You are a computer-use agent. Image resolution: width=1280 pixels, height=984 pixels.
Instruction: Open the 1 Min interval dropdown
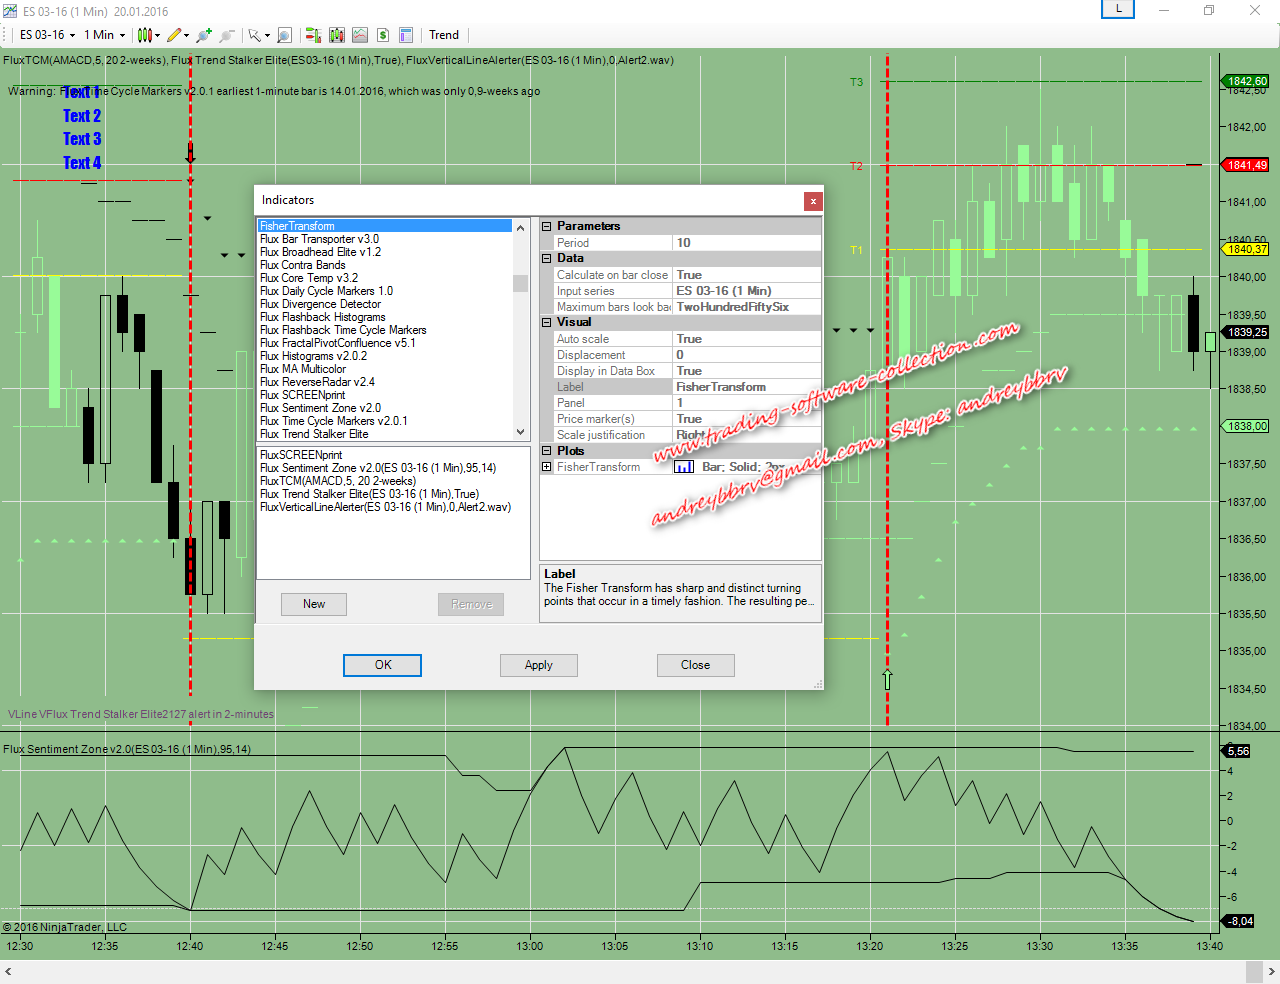click(104, 35)
